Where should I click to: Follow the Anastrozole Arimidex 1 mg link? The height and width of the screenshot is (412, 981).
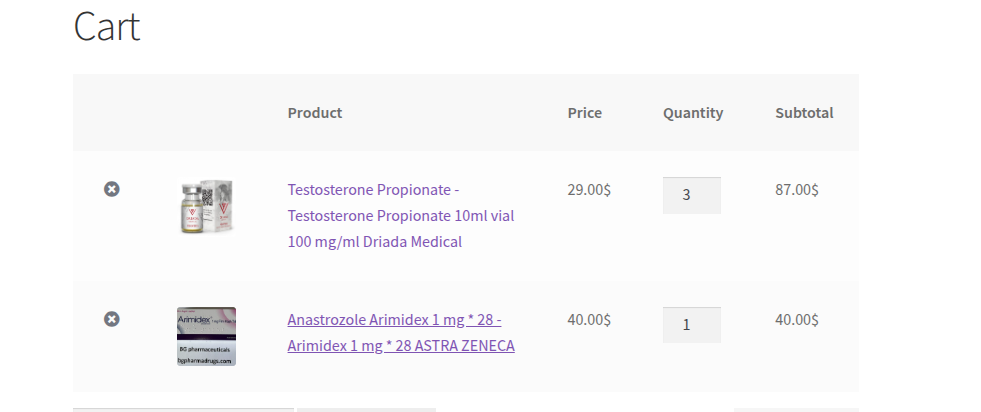click(400, 333)
